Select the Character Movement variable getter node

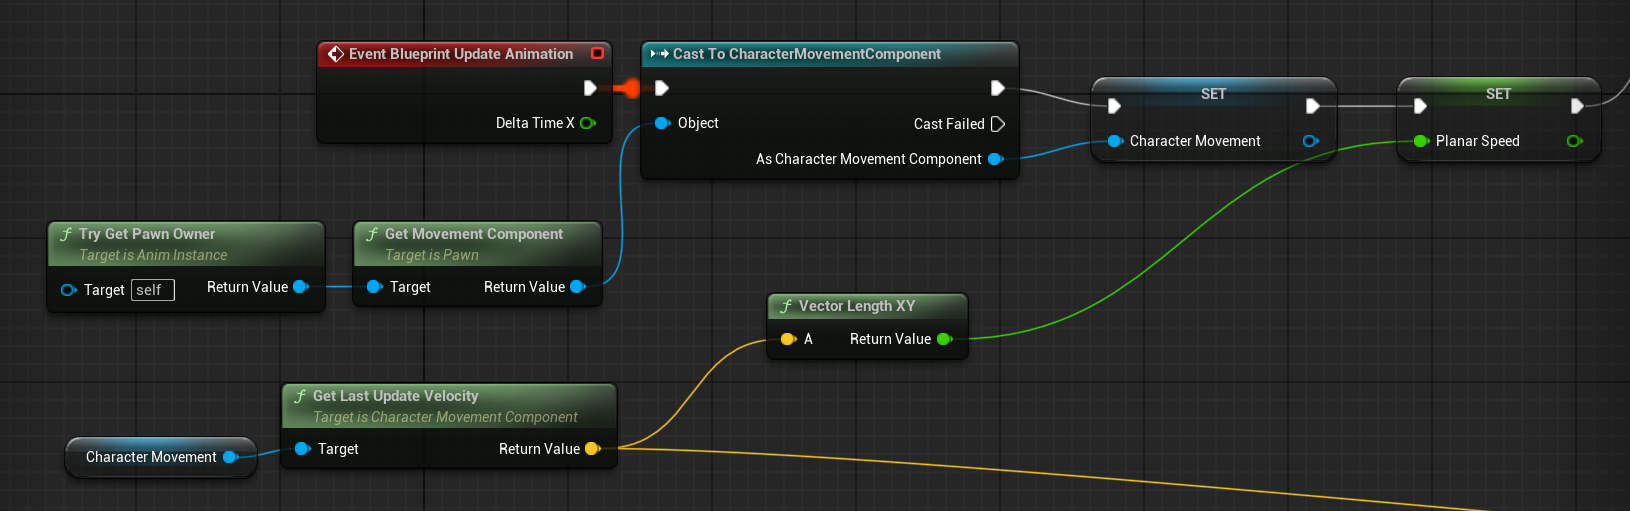pyautogui.click(x=161, y=457)
